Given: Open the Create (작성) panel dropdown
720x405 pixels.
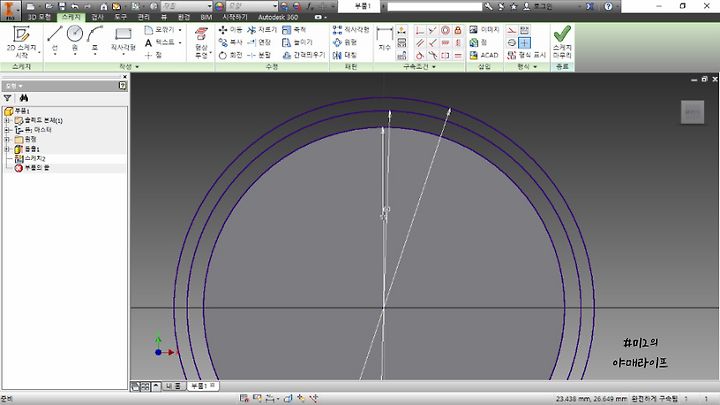Looking at the screenshot, I should click(129, 67).
